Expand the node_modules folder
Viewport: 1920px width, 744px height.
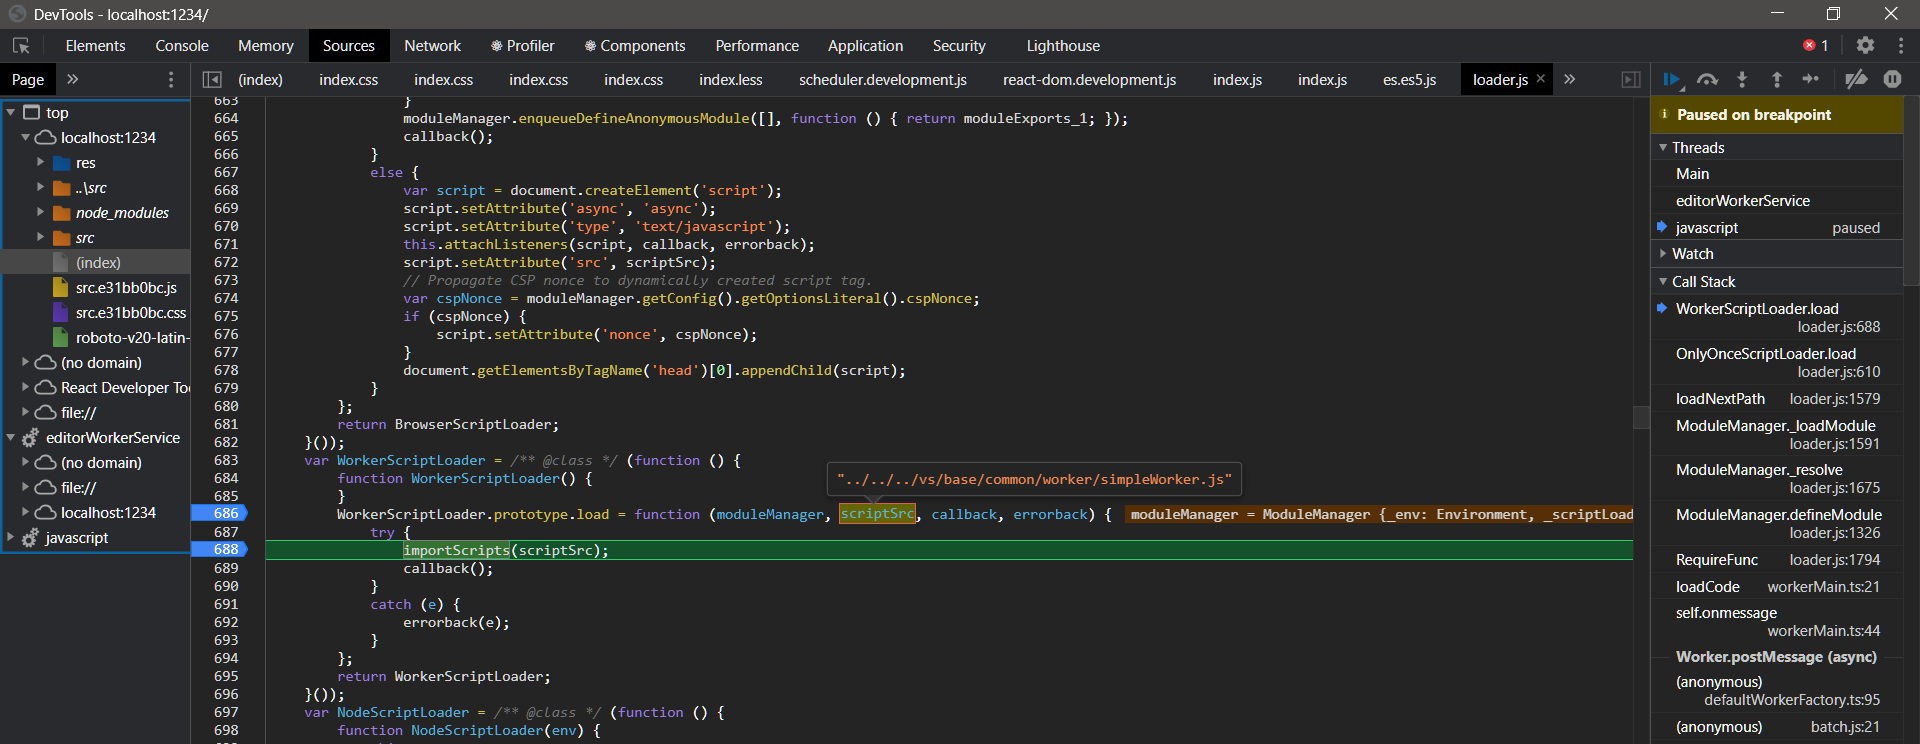[40, 212]
